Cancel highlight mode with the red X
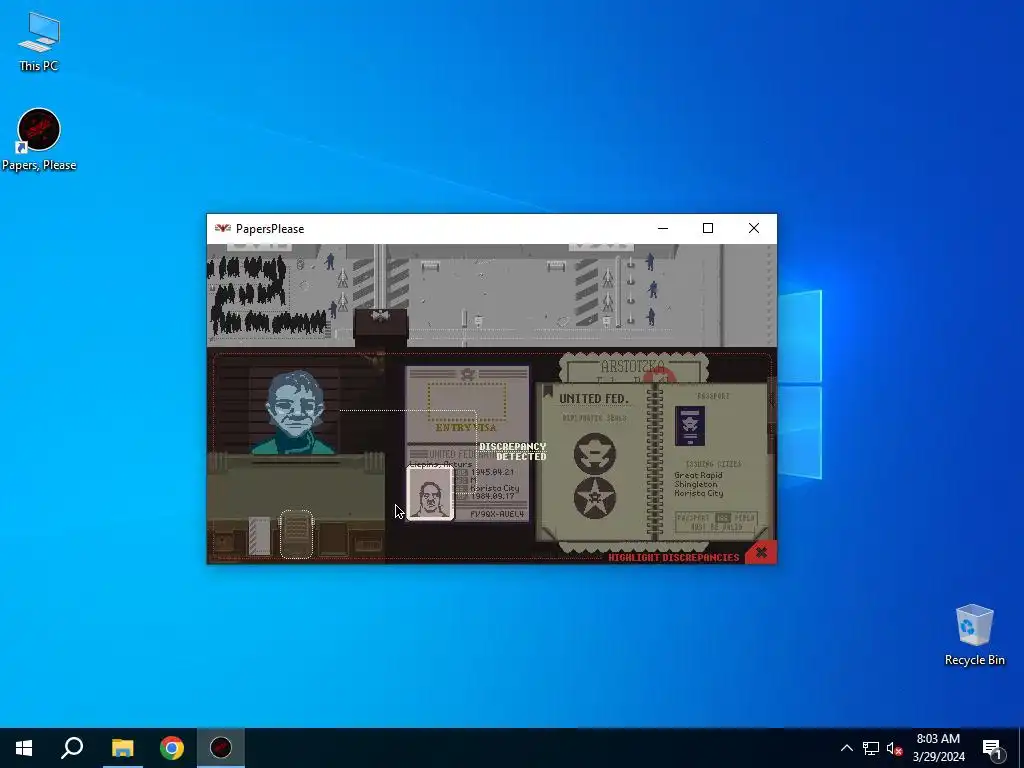Viewport: 1024px width, 768px height. coord(761,553)
